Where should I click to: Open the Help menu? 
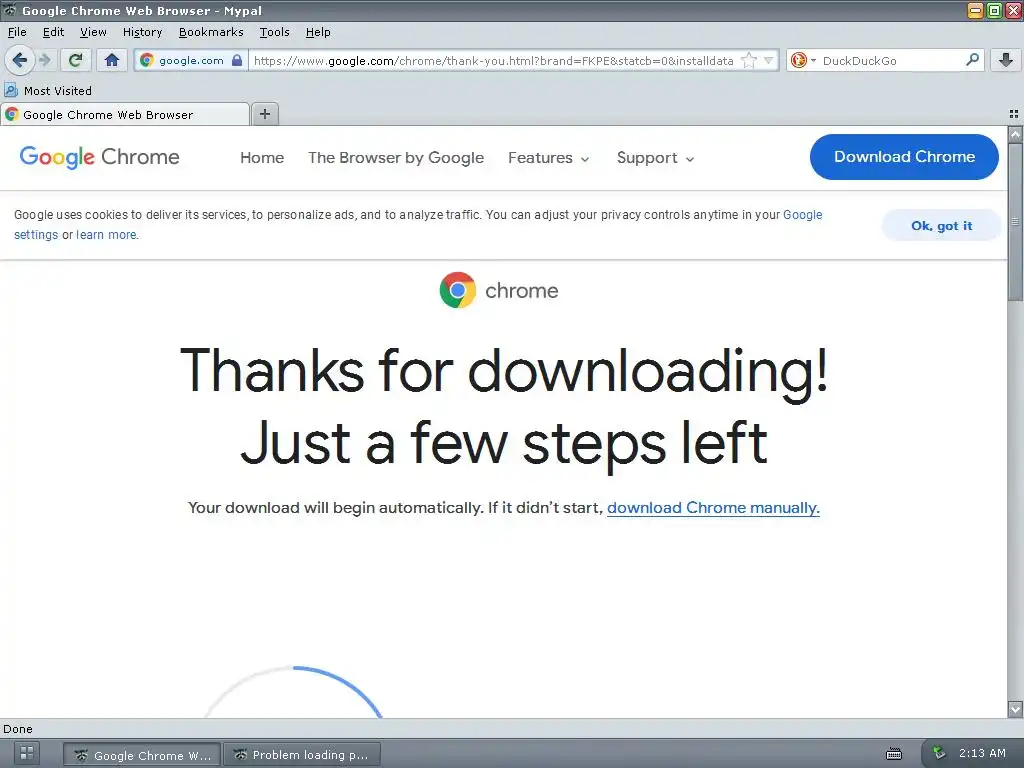point(318,32)
